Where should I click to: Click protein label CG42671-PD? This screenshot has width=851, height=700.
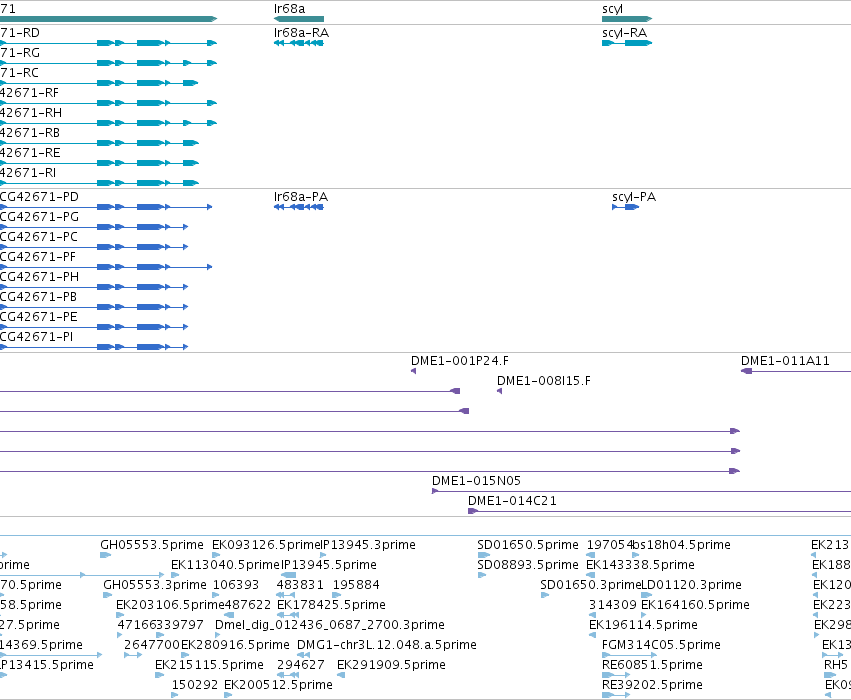coord(39,197)
